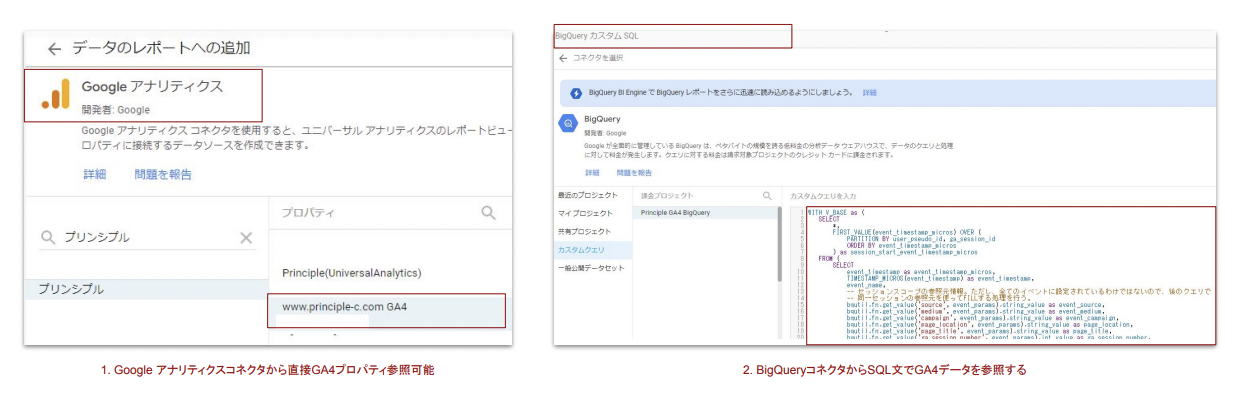1254x404 pixels.
Task: Click search icon in 課金プロジェクト column
Action: pos(767,196)
